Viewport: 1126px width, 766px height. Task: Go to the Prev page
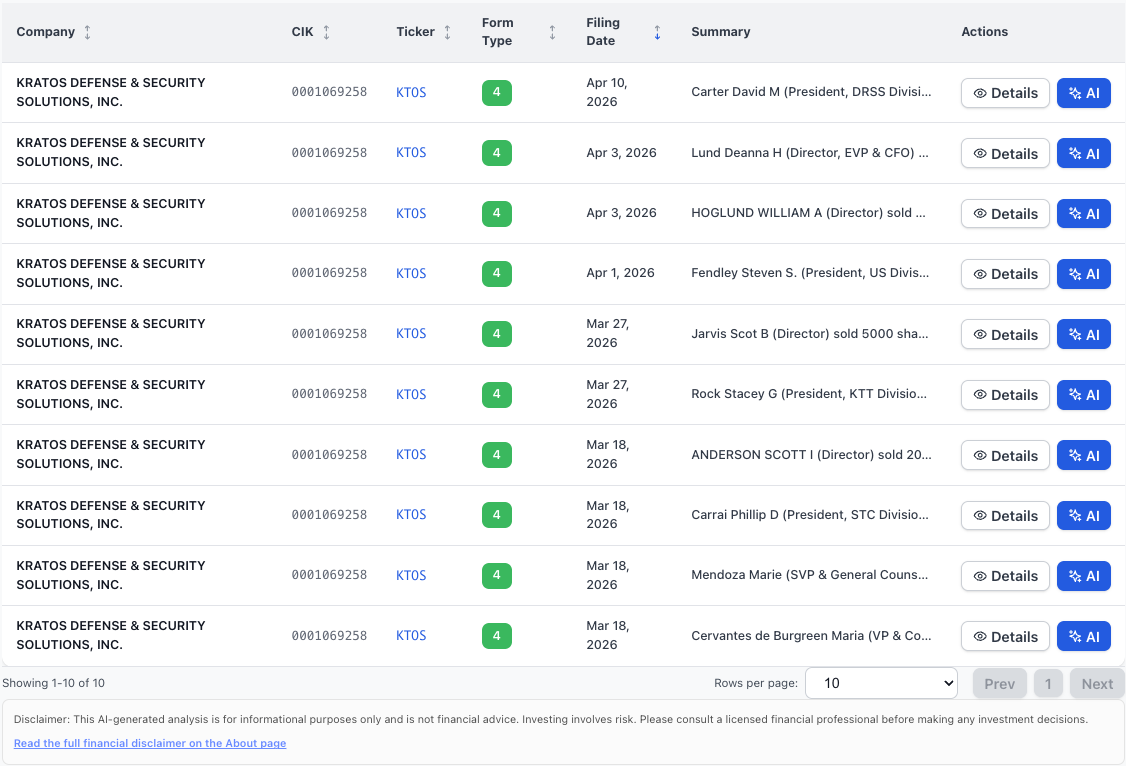coord(1000,683)
